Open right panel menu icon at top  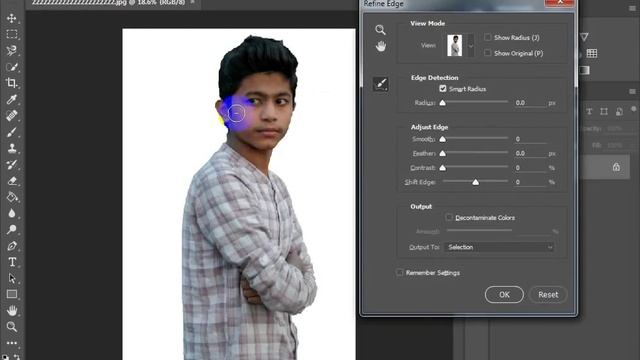632,9
